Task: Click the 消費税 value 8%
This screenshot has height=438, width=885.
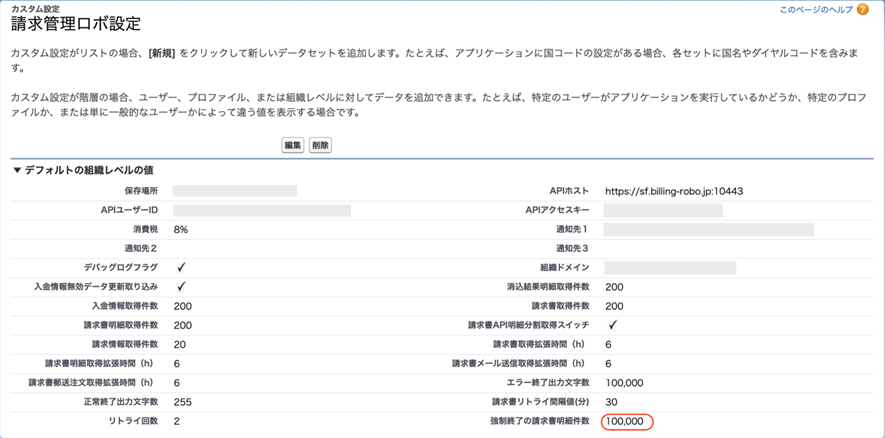Action: (x=181, y=229)
